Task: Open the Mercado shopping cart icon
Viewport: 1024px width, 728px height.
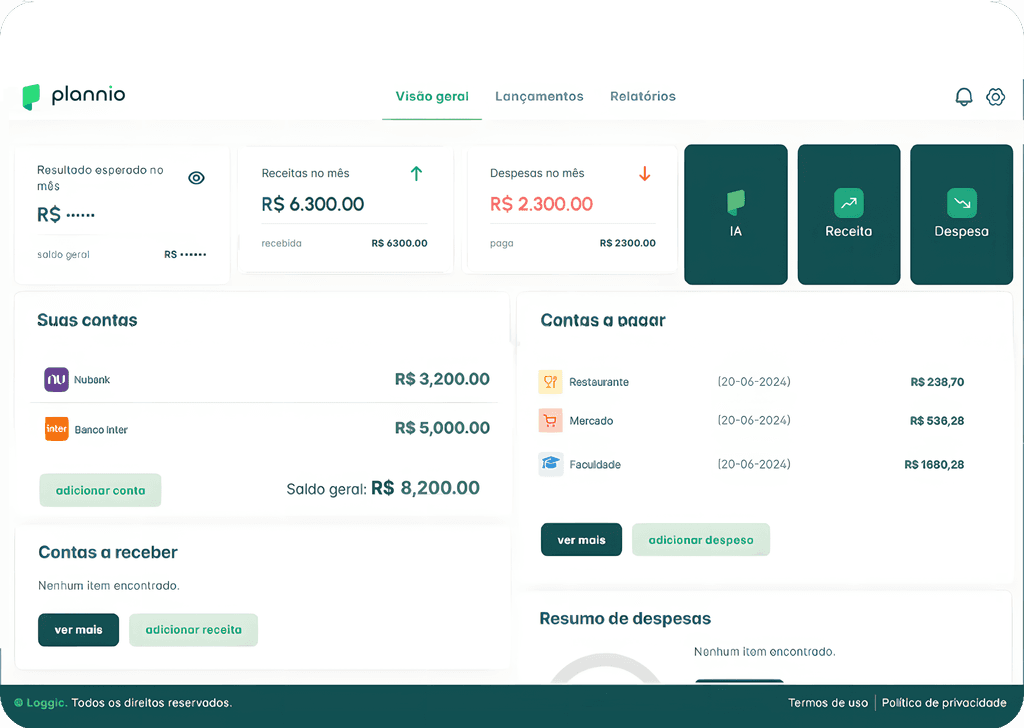Action: coord(550,420)
